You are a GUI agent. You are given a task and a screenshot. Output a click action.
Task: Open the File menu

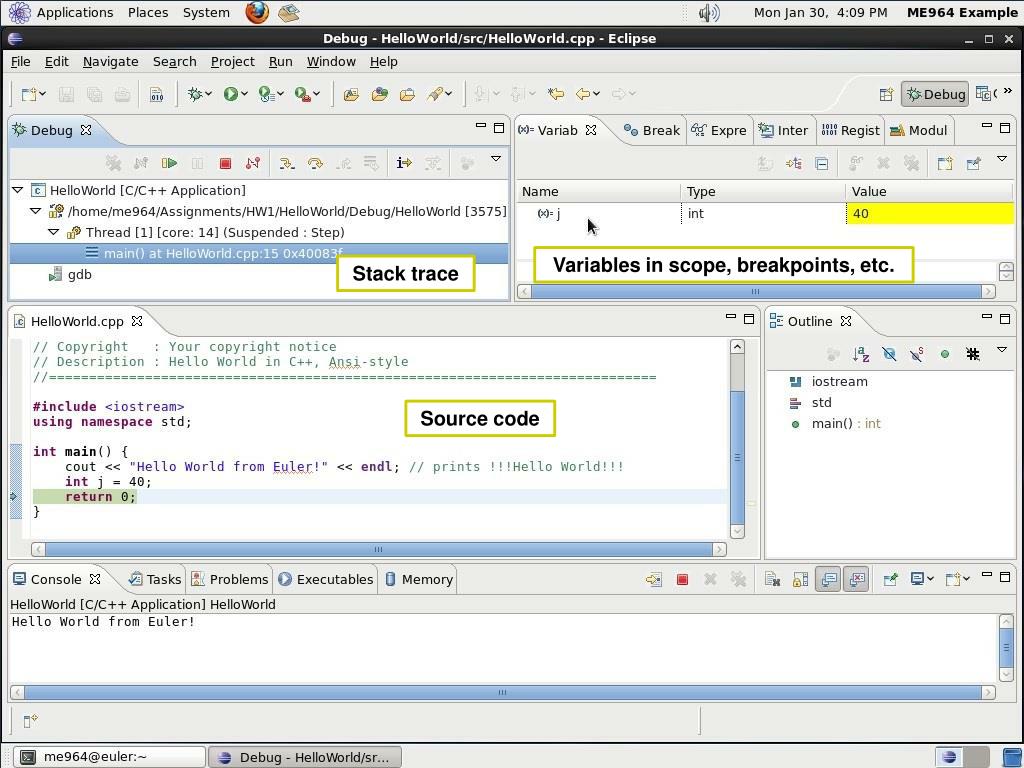tap(20, 61)
